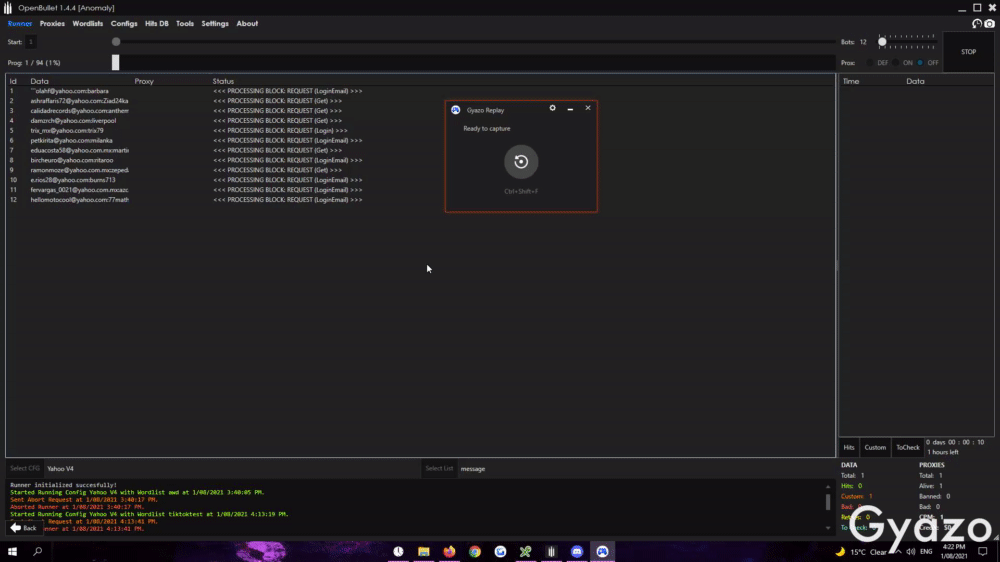Open the Configs menu
The height and width of the screenshot is (562, 1000).
(124, 24)
